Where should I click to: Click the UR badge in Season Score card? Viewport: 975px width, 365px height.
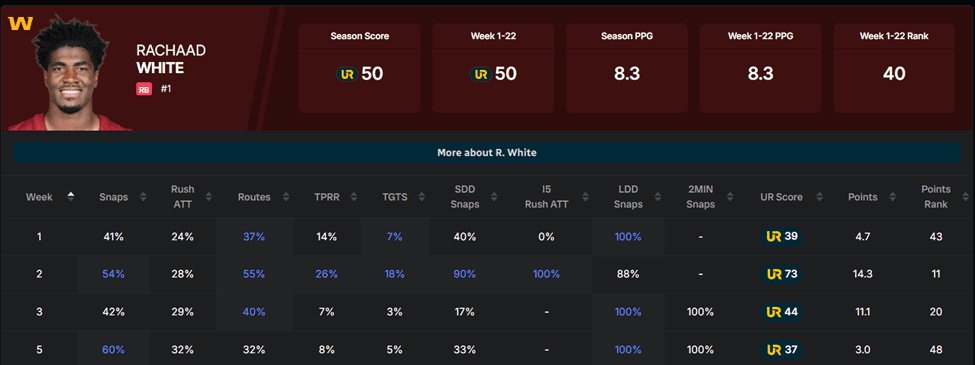[x=347, y=74]
